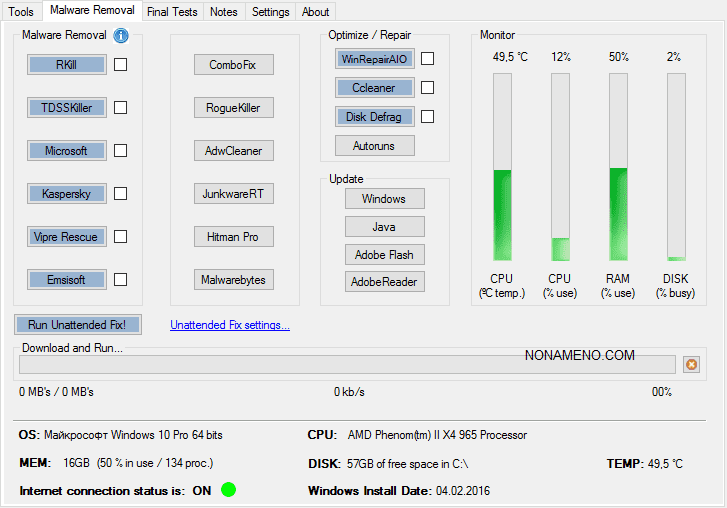Select the Disk Defrag checkbox

click(x=427, y=117)
